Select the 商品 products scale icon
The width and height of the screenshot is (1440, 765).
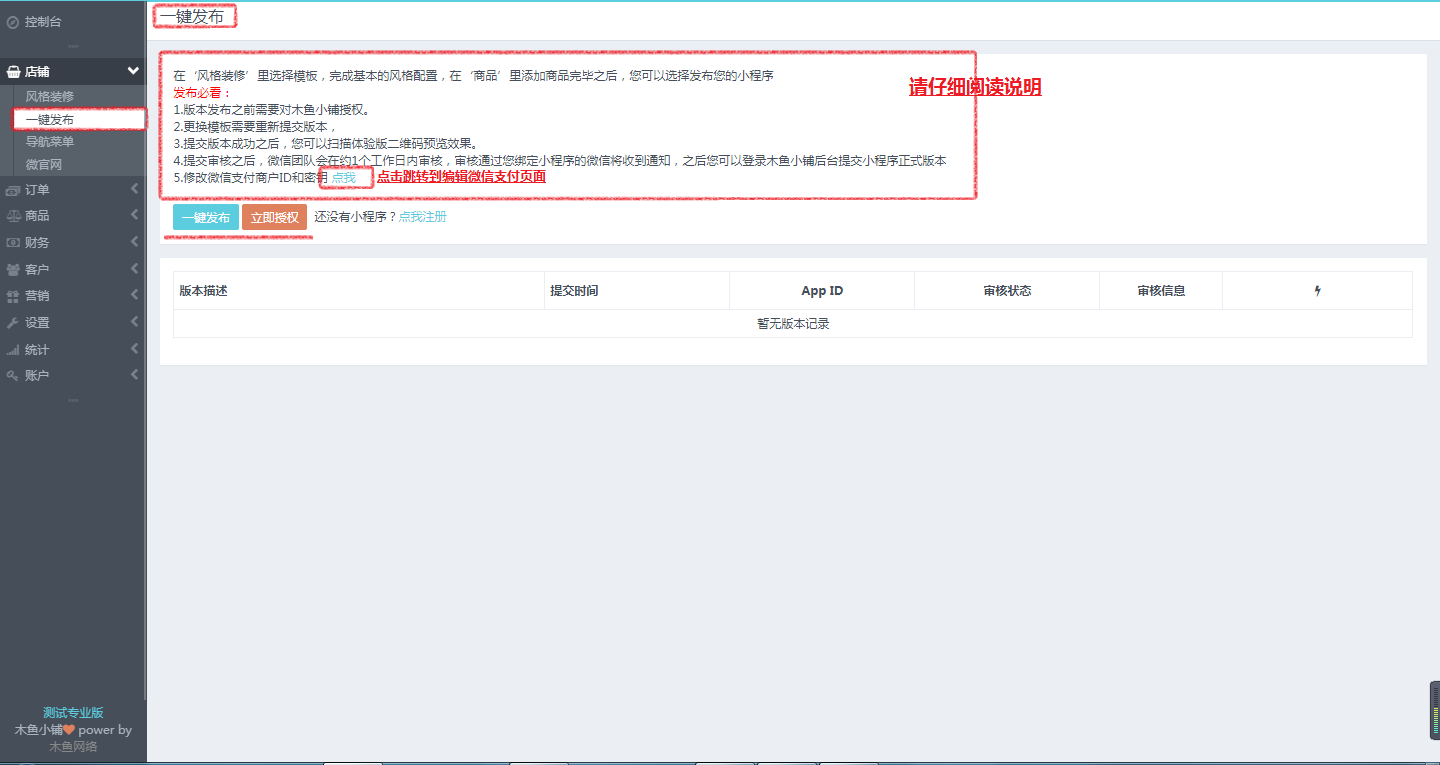click(12, 215)
